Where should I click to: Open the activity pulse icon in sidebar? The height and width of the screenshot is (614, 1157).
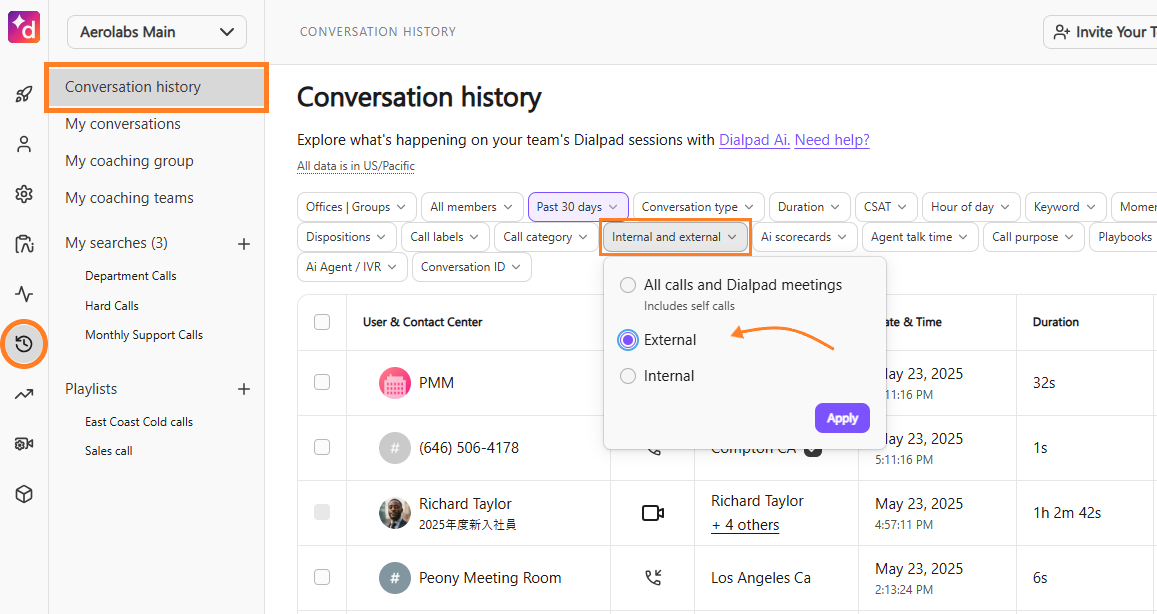pyautogui.click(x=24, y=294)
